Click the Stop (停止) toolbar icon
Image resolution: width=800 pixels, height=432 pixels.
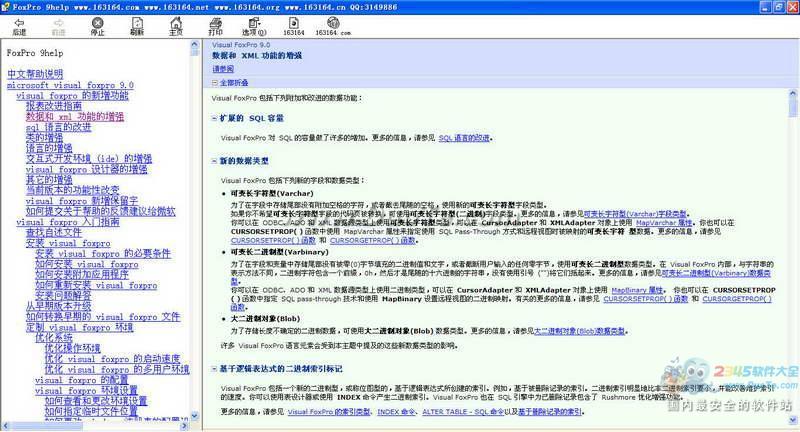97,27
